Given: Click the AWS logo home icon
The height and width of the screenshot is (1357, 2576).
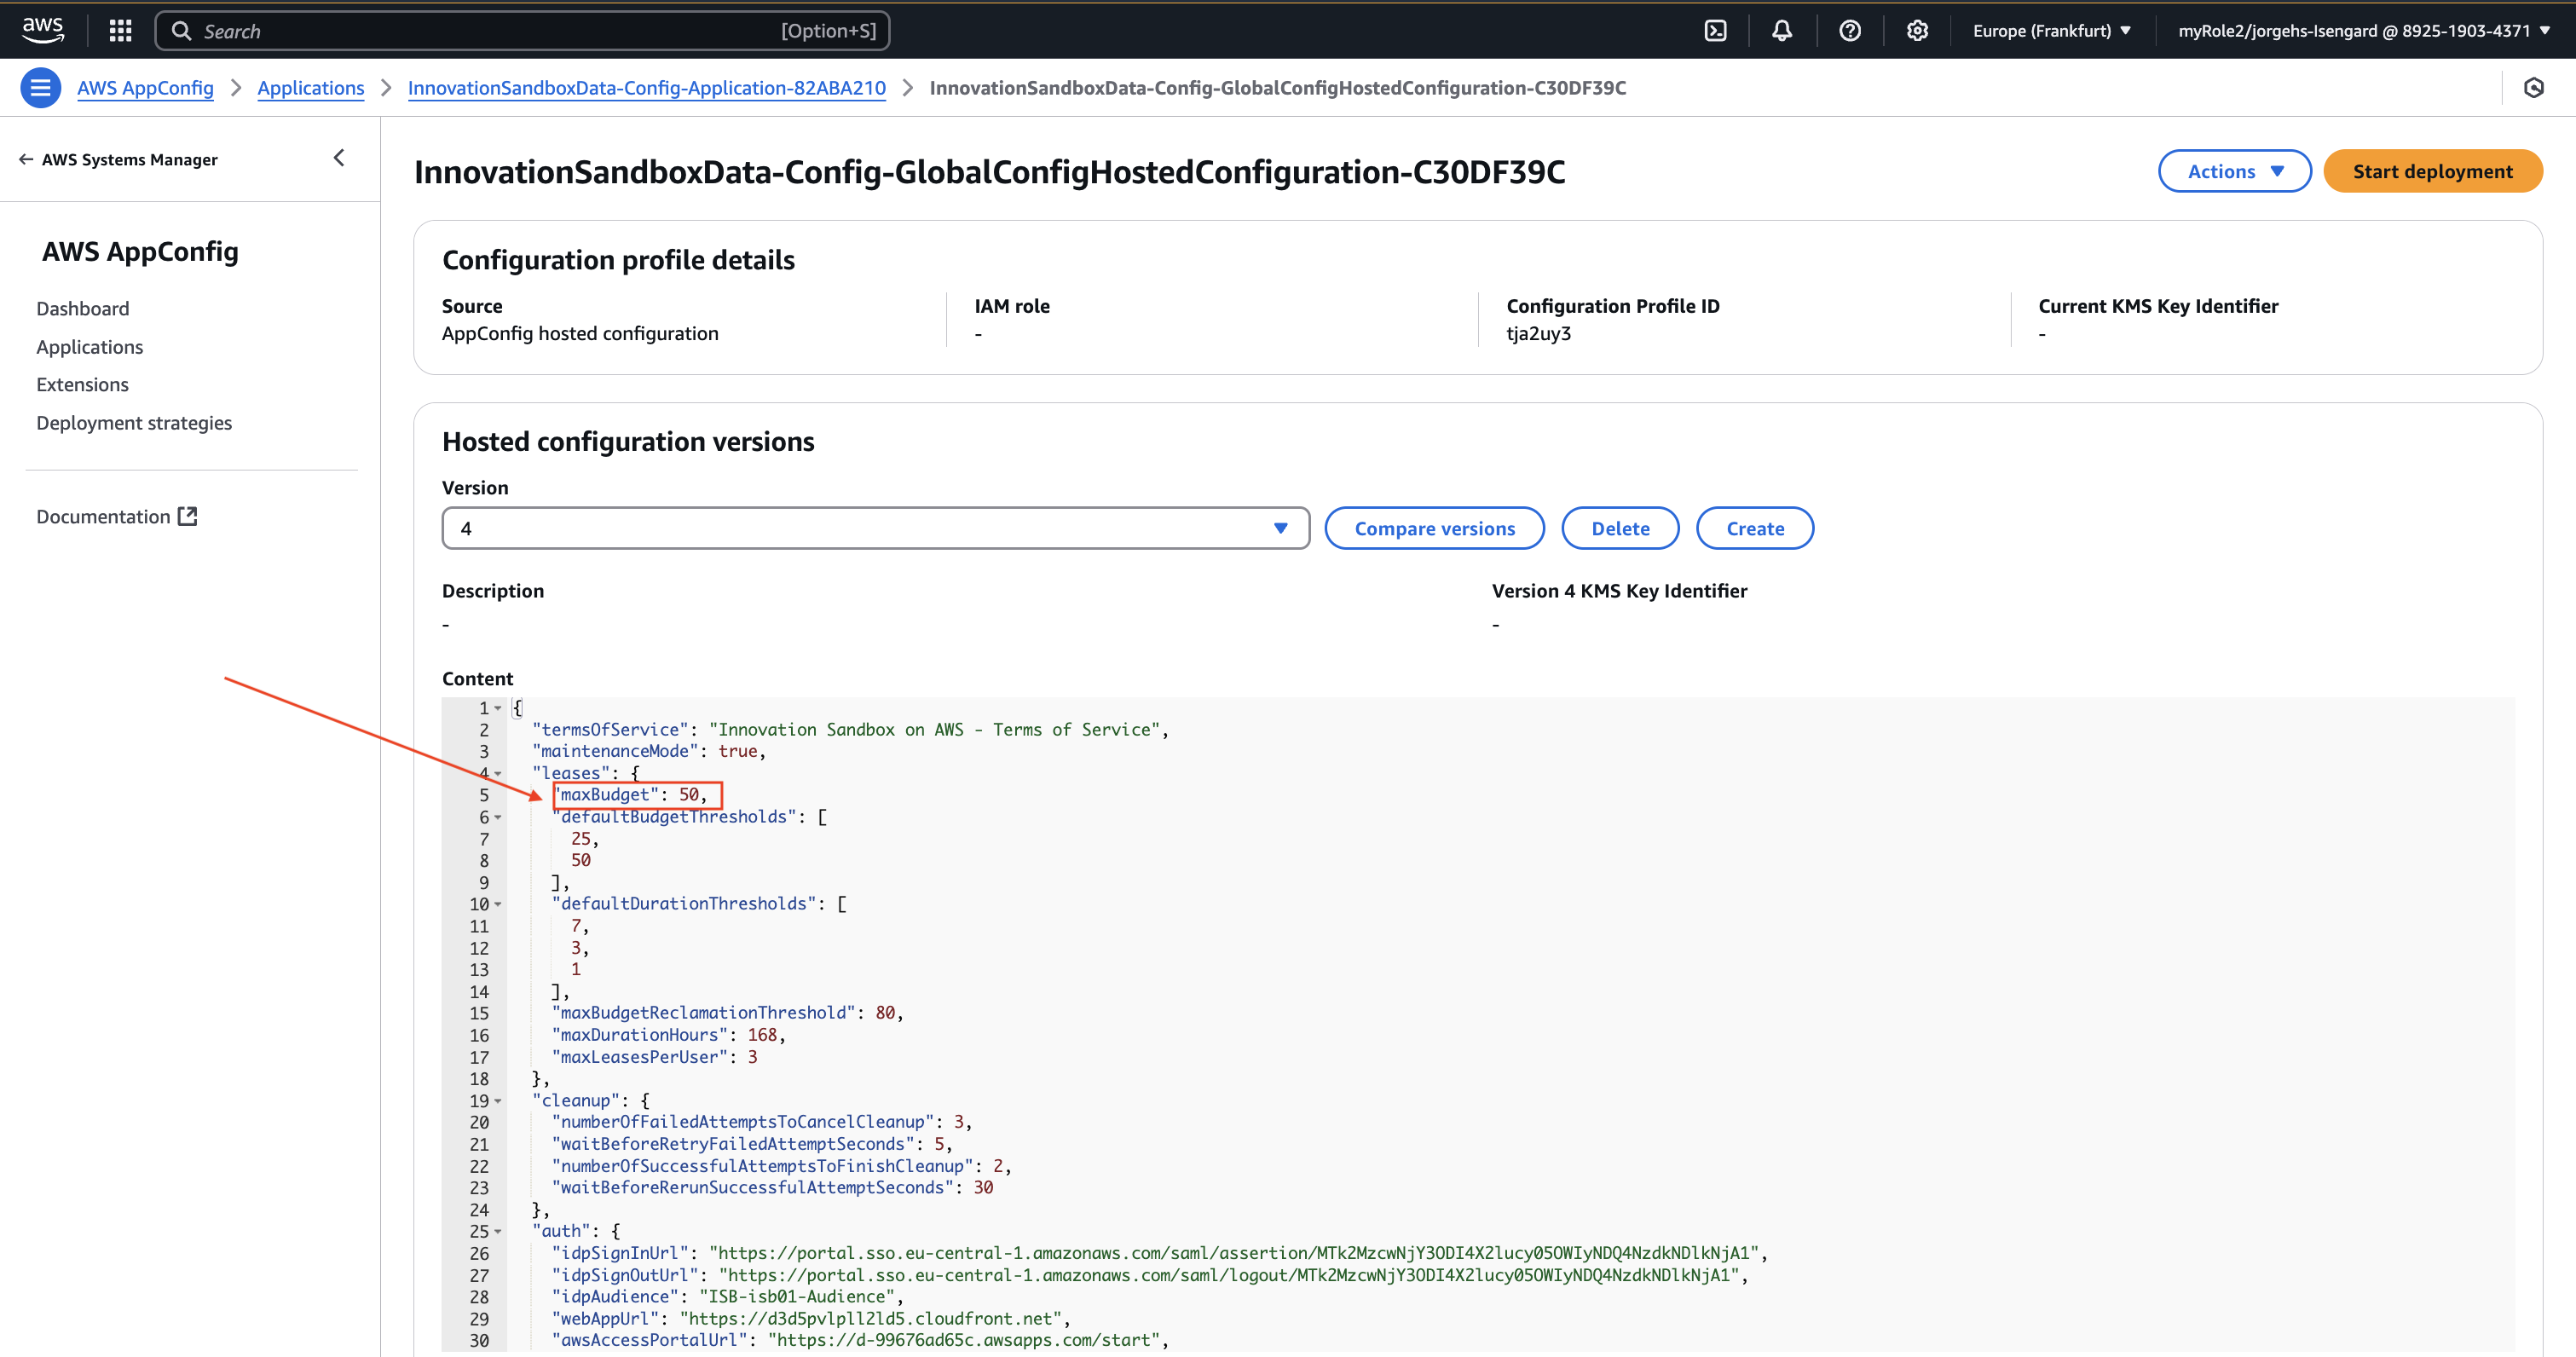Looking at the screenshot, I should 43,30.
